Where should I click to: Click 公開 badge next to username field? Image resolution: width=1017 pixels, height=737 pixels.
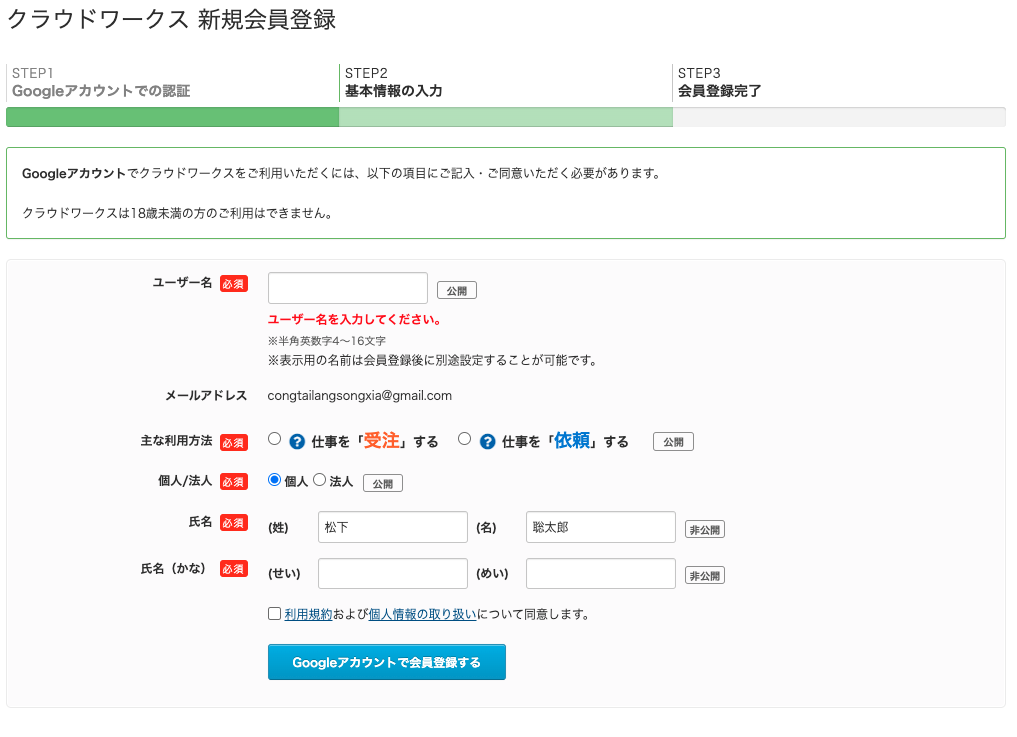[457, 291]
